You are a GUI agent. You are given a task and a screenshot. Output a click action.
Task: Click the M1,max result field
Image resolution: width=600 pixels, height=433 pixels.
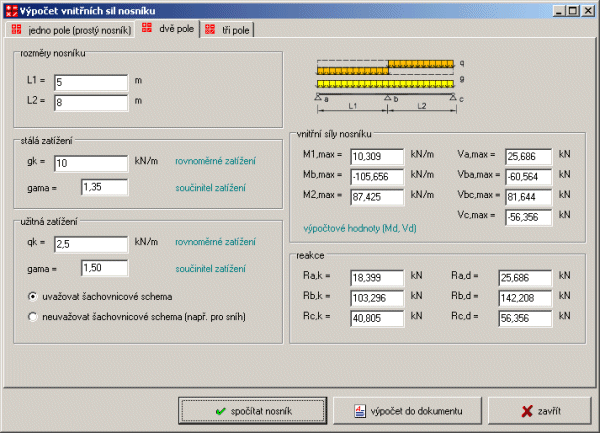point(377,156)
